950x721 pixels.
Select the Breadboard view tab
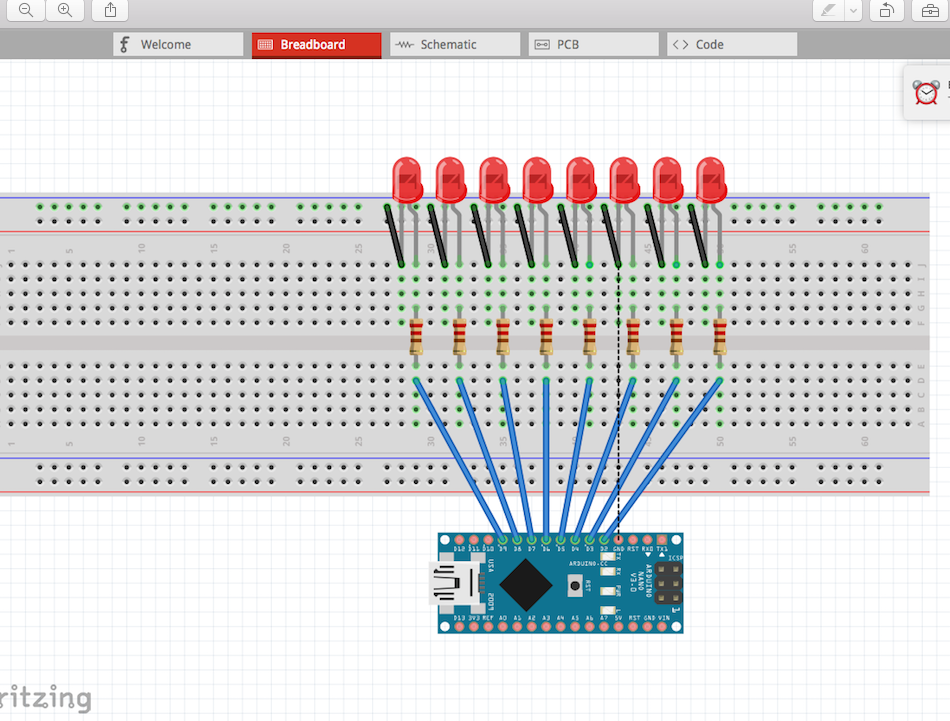tap(316, 45)
